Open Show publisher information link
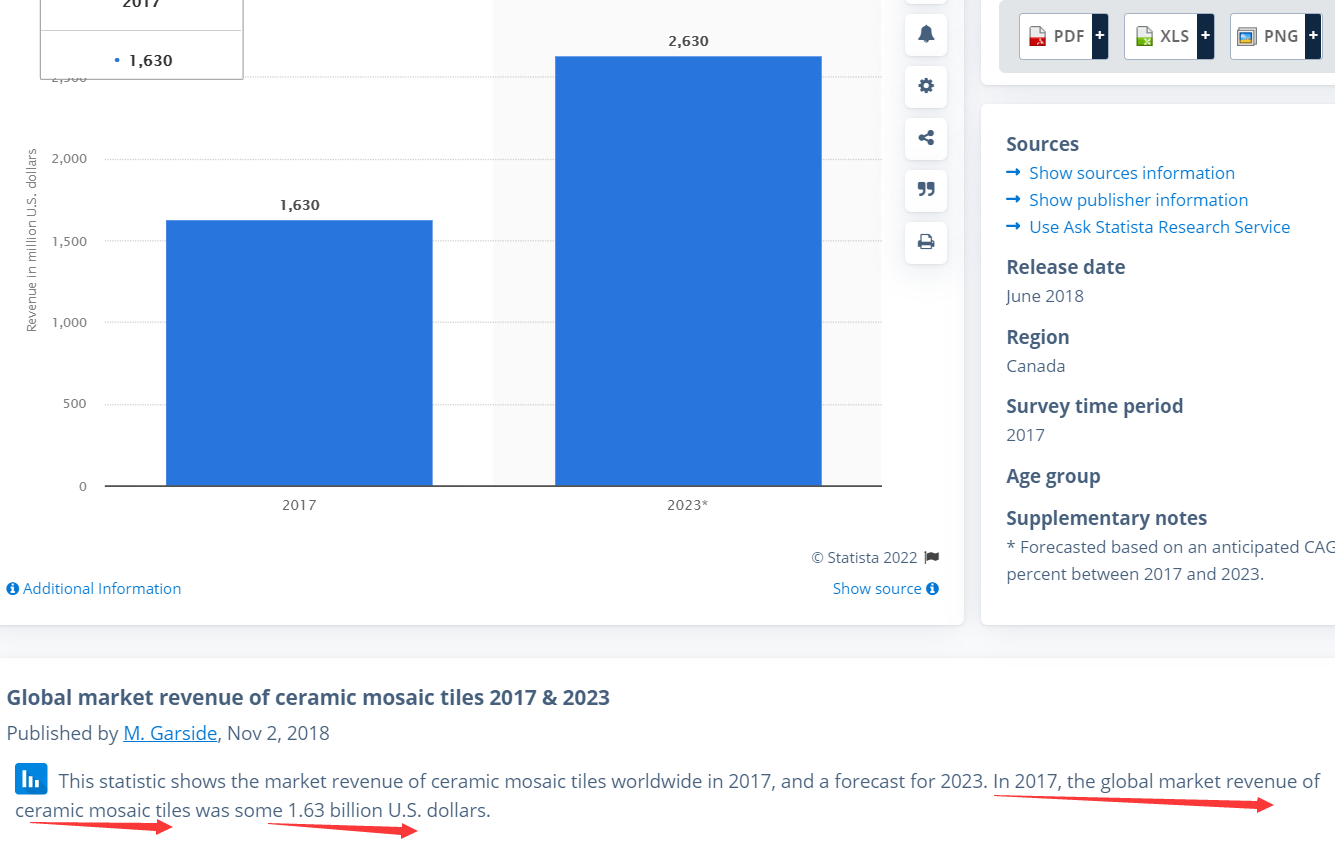The image size is (1335, 849). coord(1138,200)
